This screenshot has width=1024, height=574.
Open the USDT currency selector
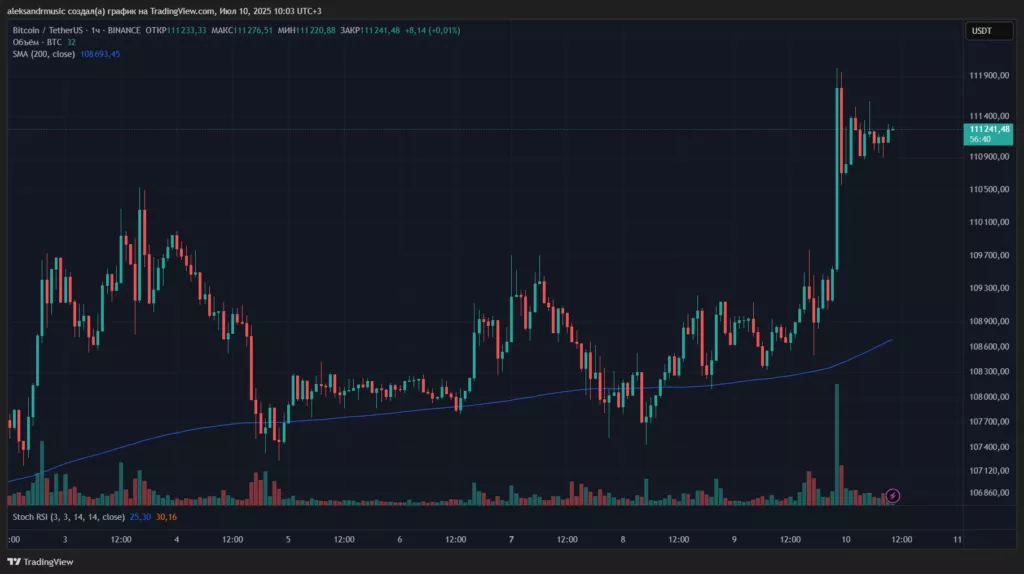[x=989, y=31]
